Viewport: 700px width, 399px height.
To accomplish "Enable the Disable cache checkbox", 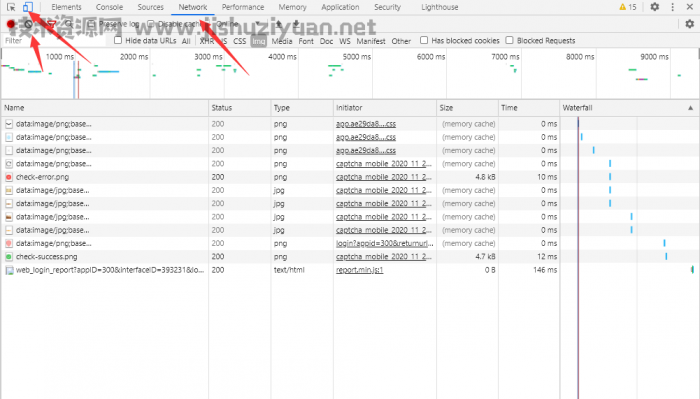I will (x=150, y=24).
